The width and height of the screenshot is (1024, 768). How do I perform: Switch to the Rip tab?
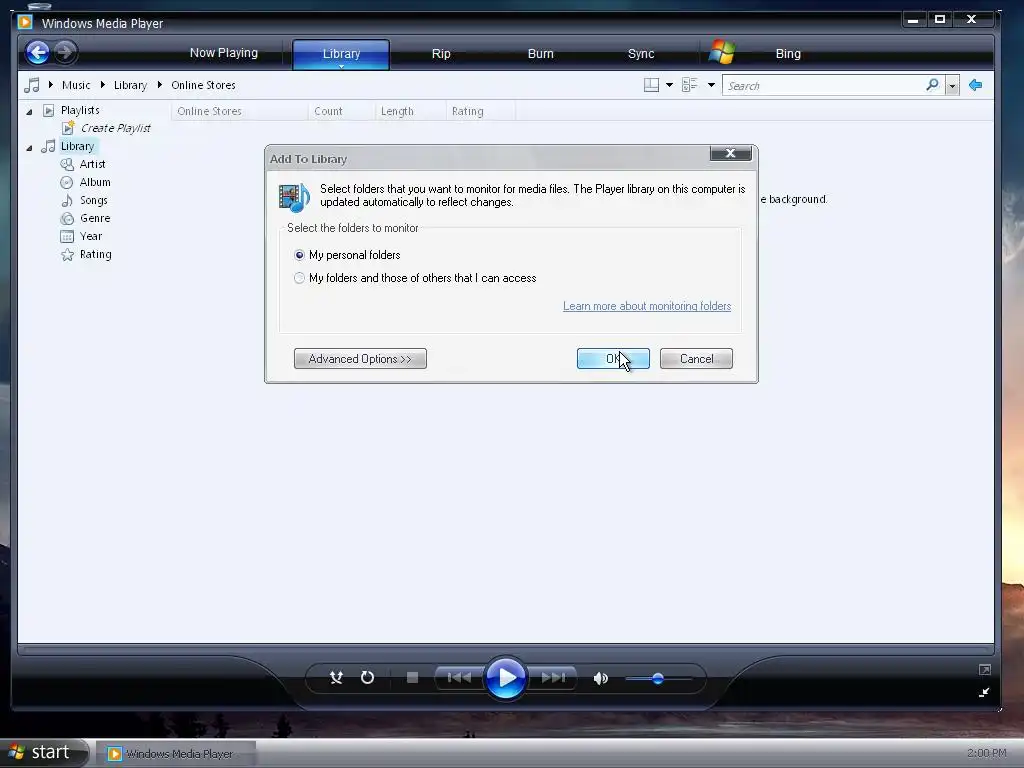tap(441, 54)
